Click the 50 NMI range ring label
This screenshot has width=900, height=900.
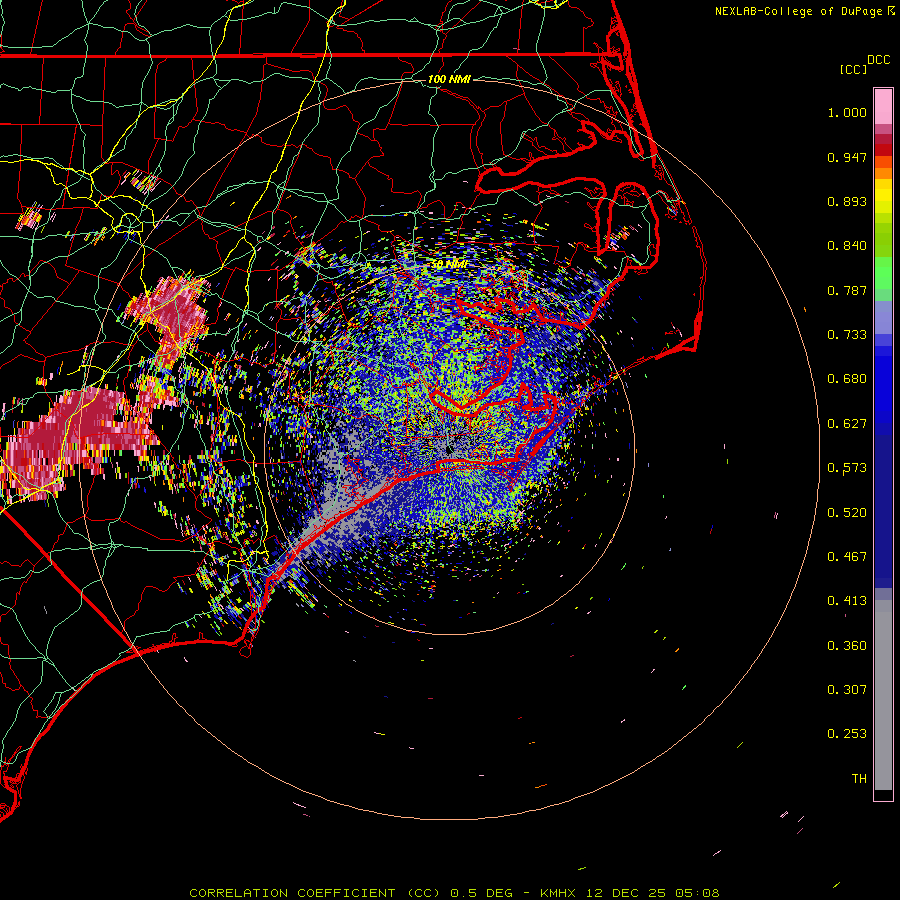(448, 264)
